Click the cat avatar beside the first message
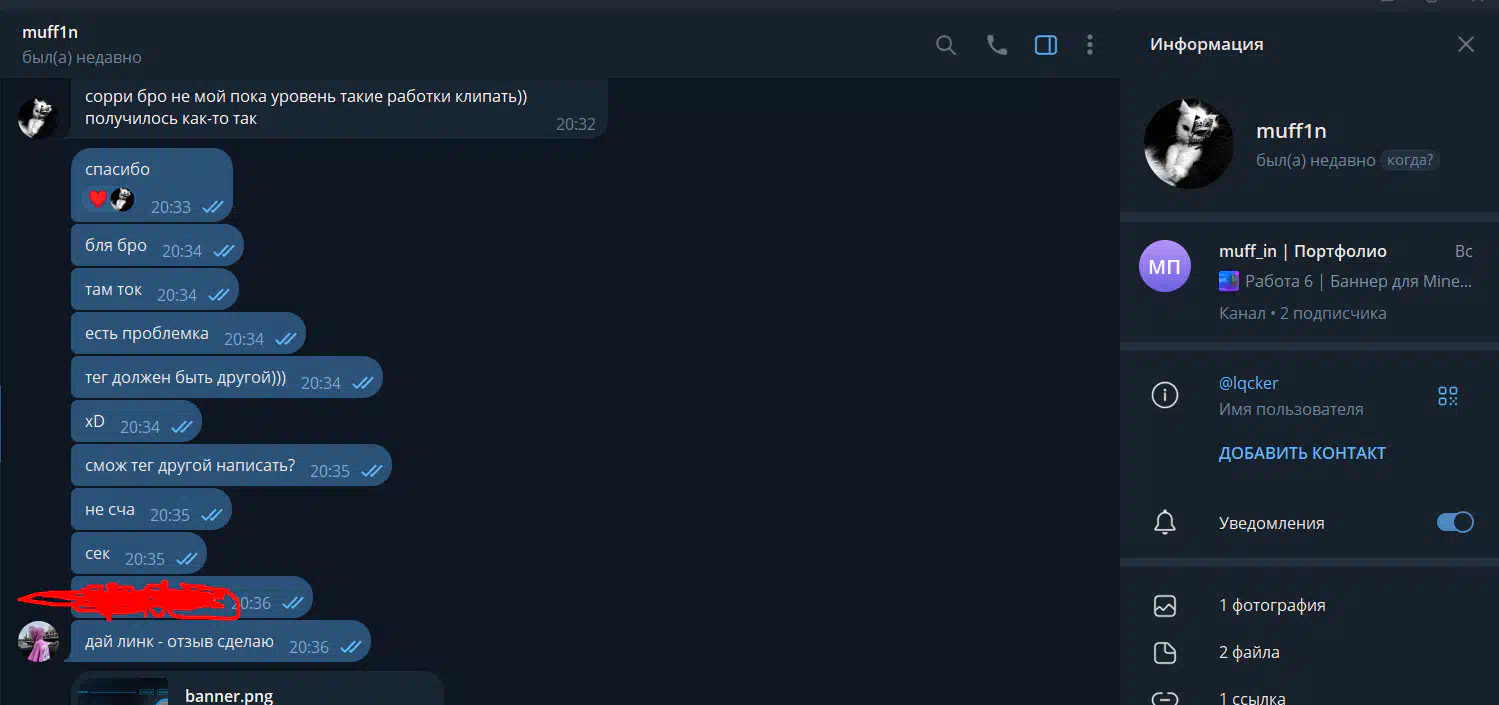 click(38, 118)
